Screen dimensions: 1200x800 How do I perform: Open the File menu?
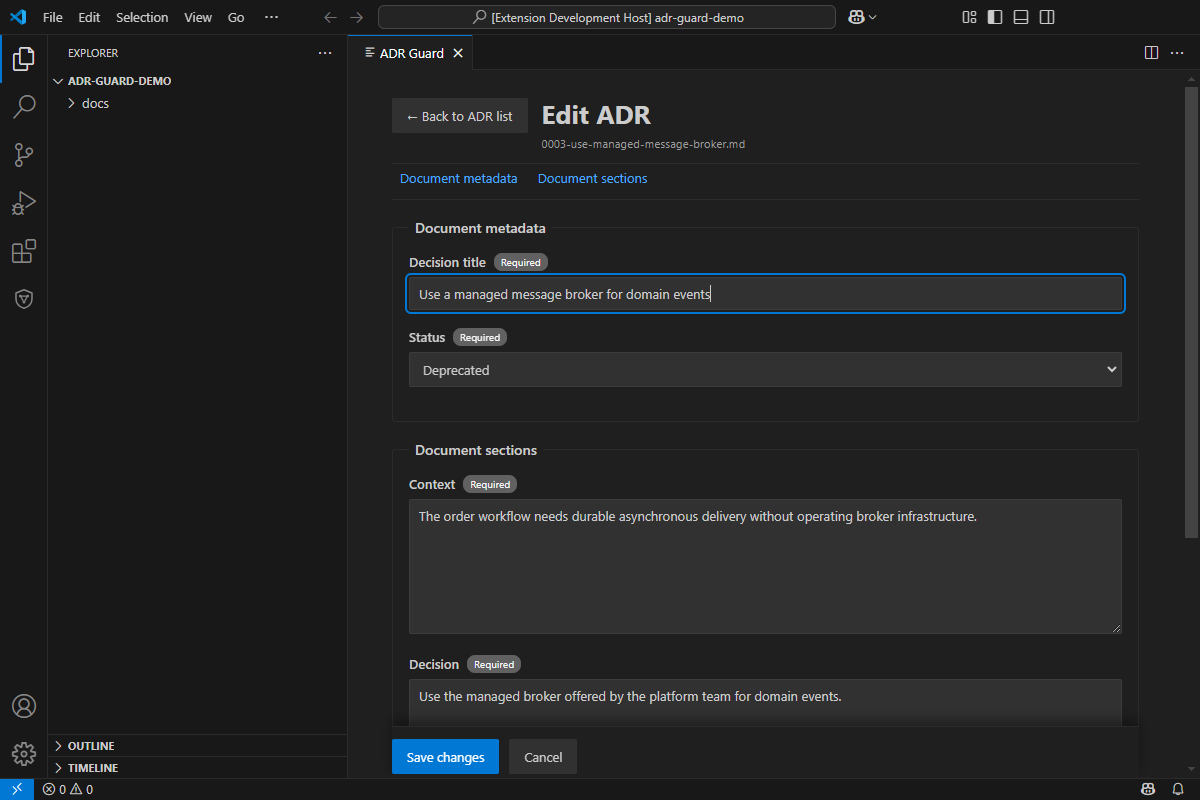(53, 17)
